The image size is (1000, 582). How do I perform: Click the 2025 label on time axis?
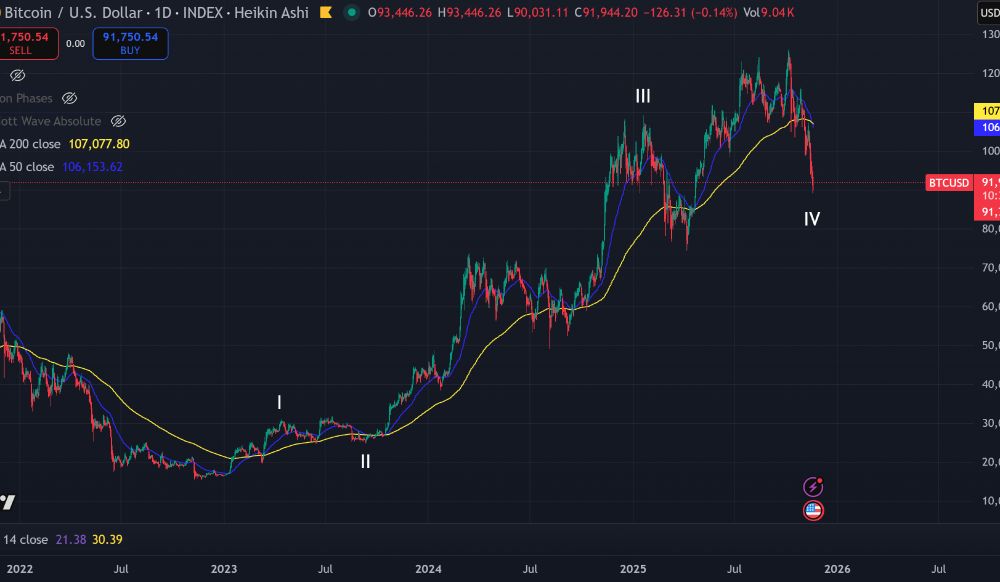(x=633, y=569)
